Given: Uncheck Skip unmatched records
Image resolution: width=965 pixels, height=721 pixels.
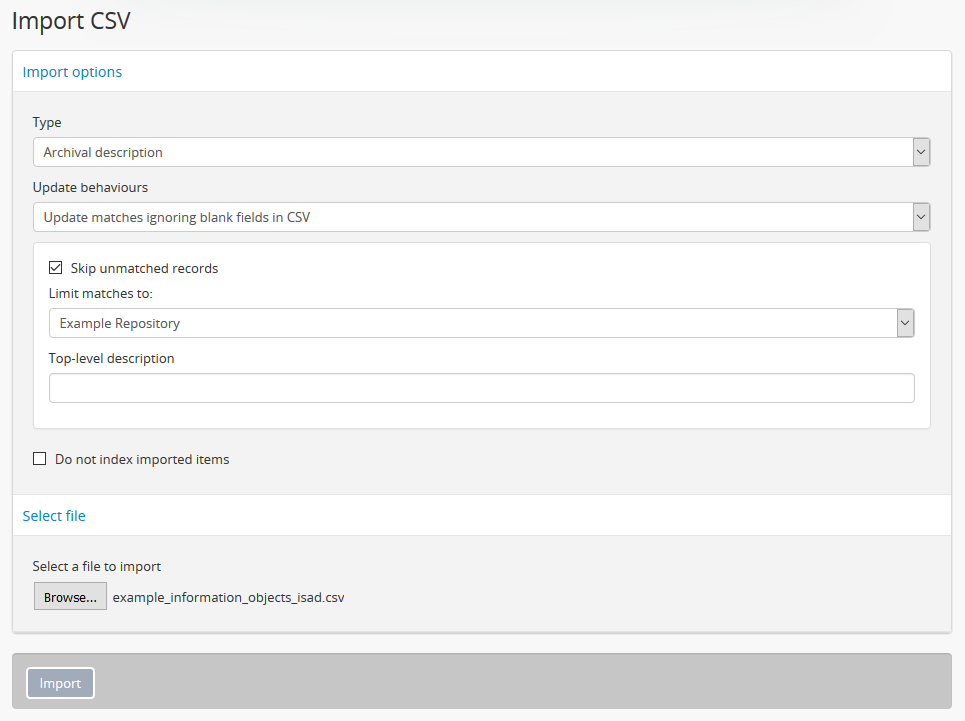Looking at the screenshot, I should (x=56, y=268).
